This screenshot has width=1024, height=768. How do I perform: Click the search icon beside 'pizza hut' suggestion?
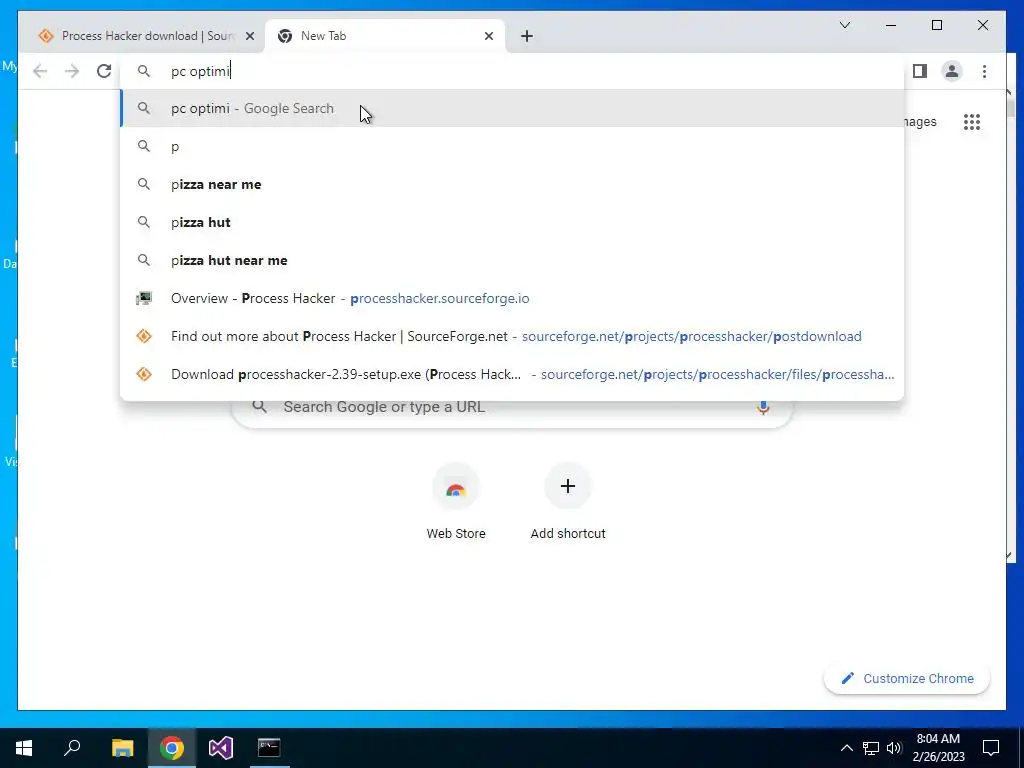click(x=144, y=222)
